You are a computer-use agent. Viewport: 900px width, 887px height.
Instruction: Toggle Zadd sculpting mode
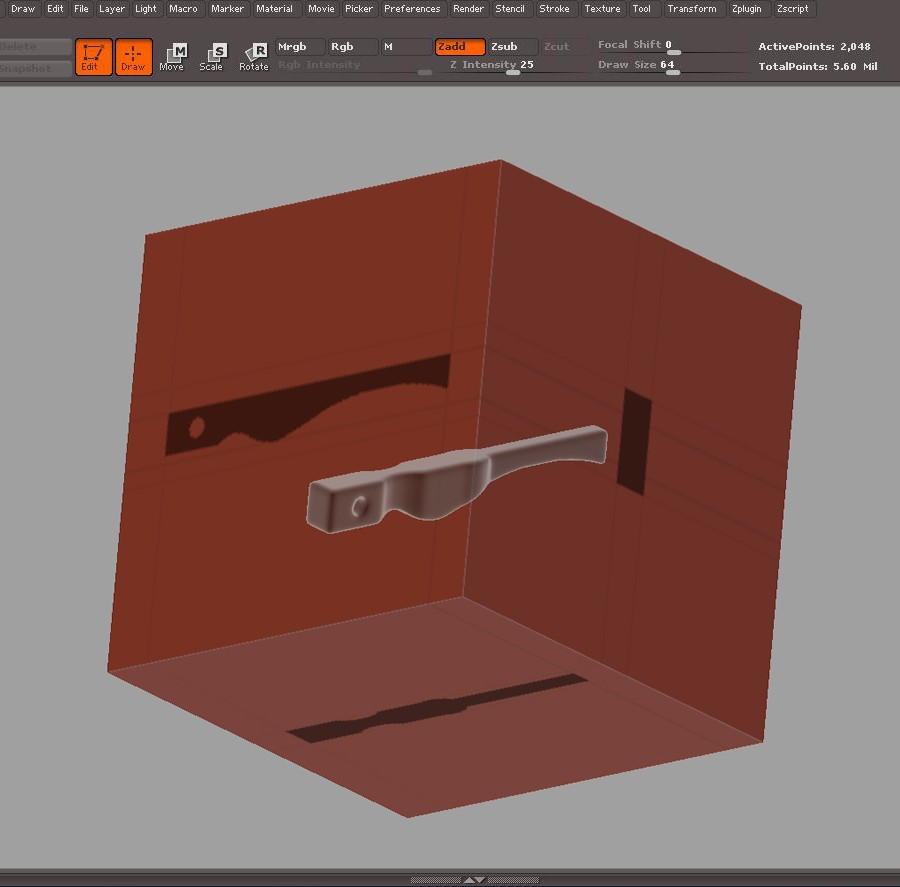(460, 47)
